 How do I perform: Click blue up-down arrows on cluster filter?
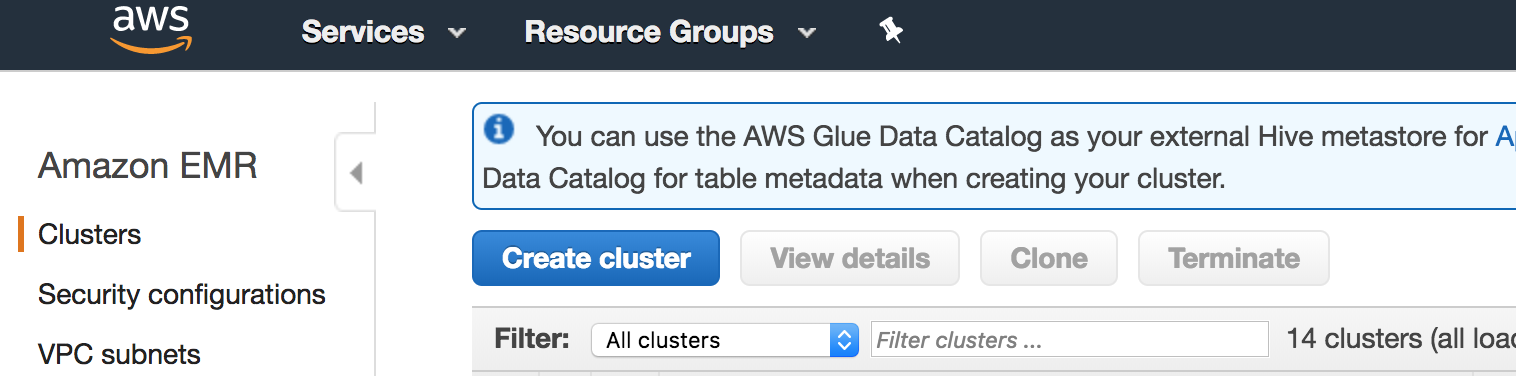click(845, 340)
